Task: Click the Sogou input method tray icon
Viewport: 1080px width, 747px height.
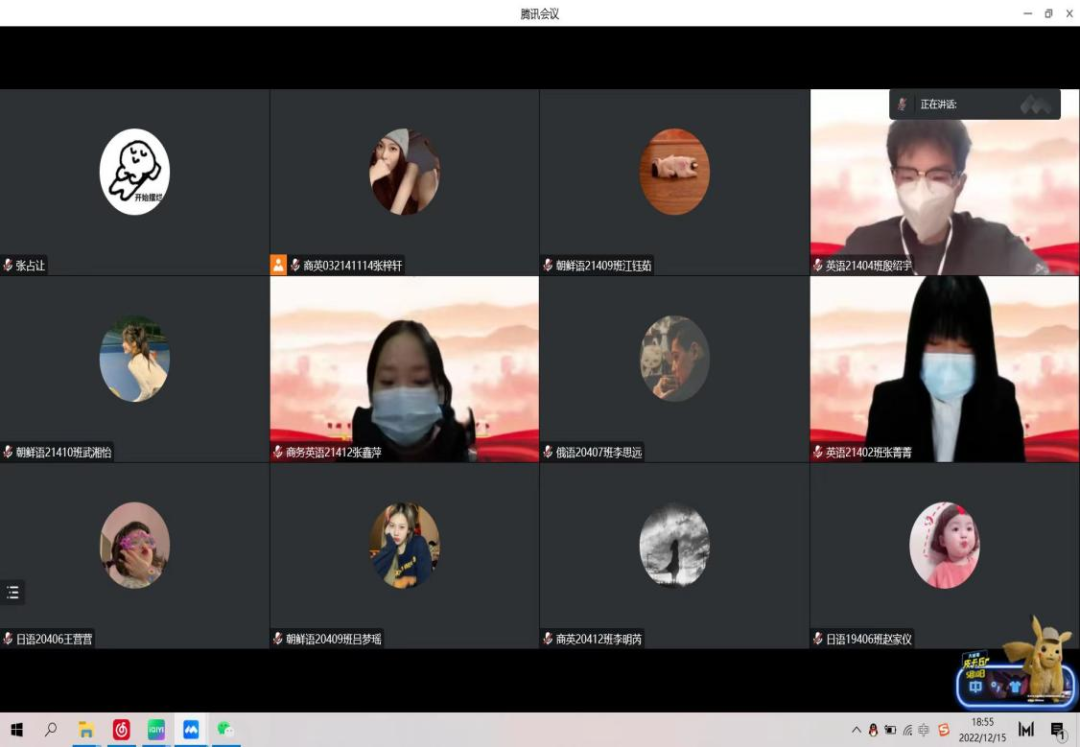Action: (x=944, y=730)
